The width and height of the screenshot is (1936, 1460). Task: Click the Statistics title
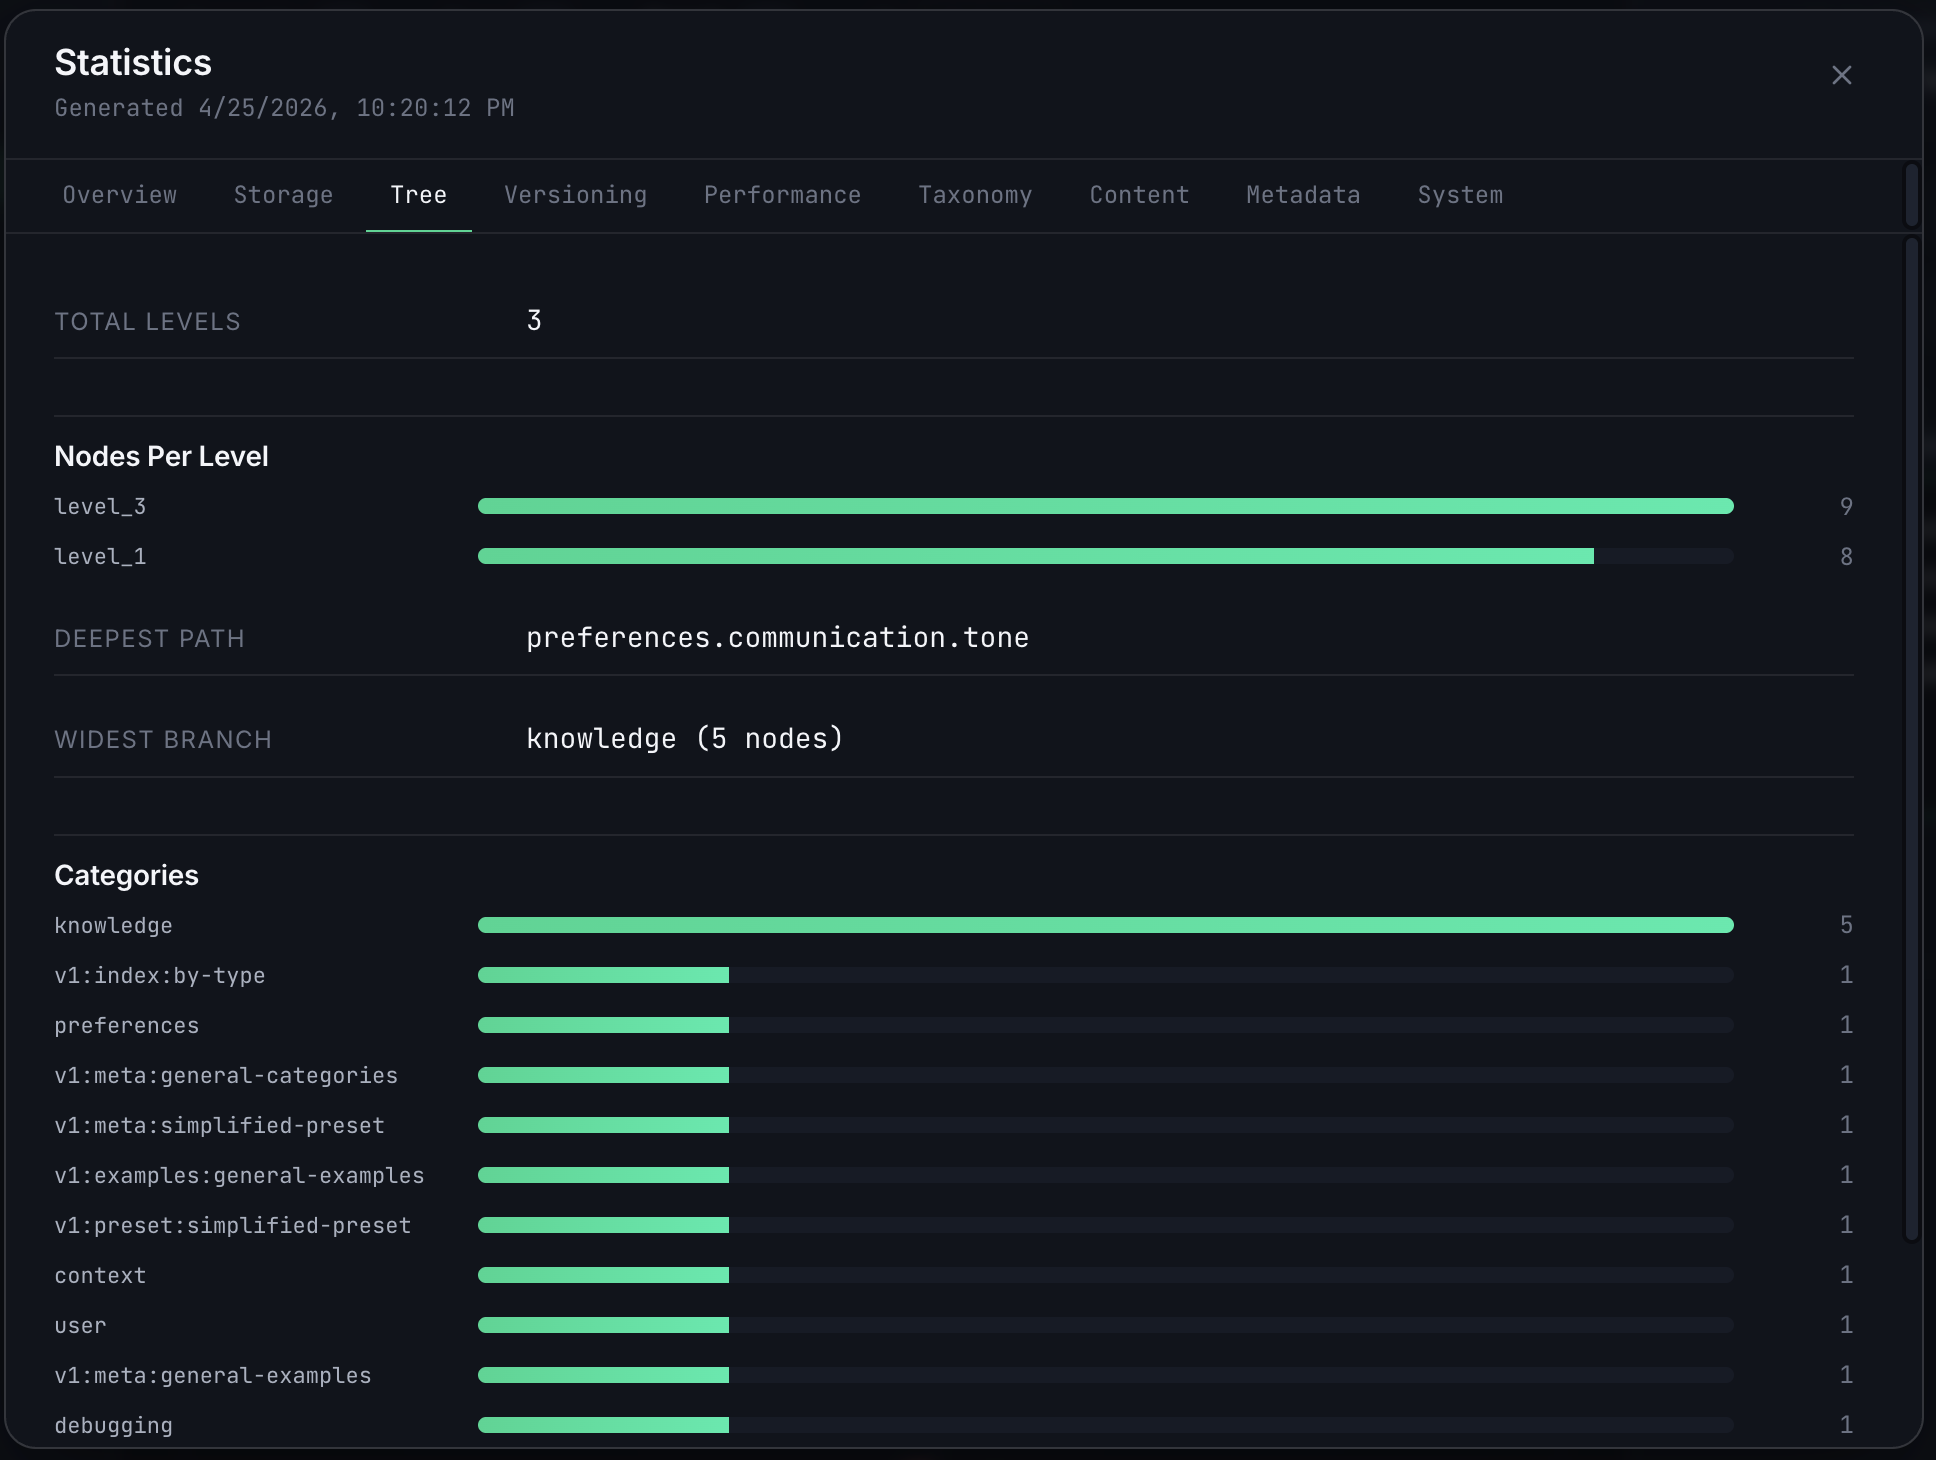click(x=133, y=62)
